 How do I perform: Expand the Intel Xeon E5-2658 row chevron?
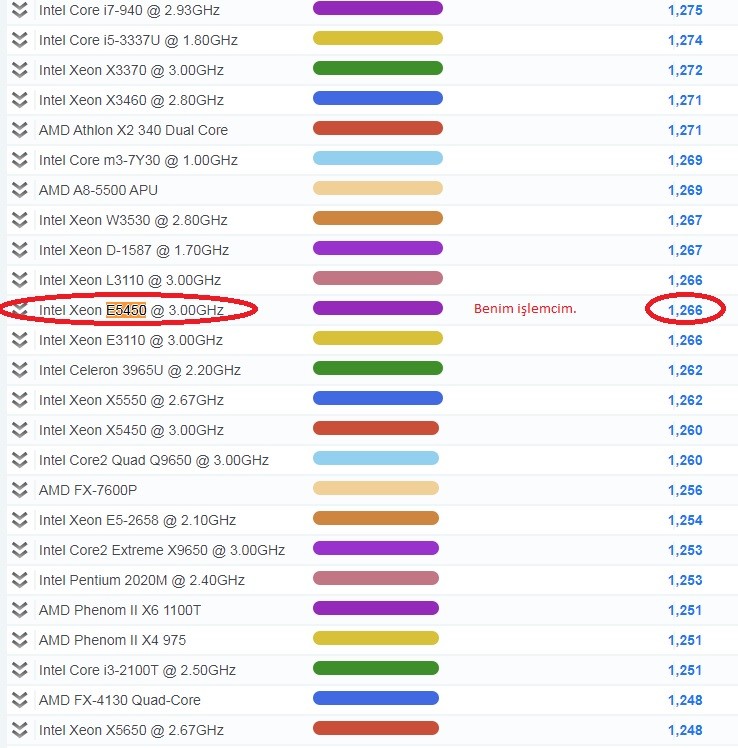20,520
